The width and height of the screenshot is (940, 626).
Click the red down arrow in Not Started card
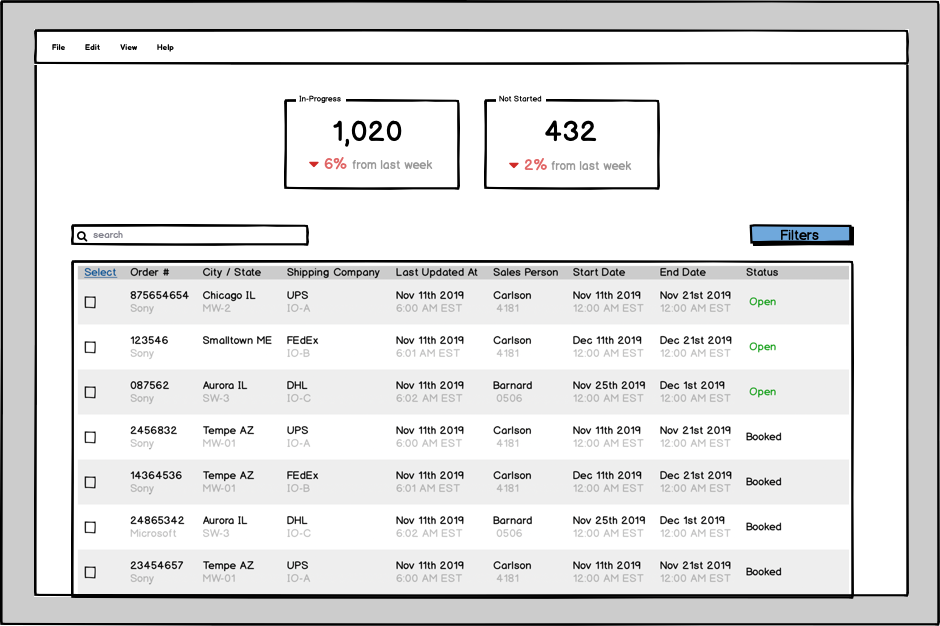[513, 165]
